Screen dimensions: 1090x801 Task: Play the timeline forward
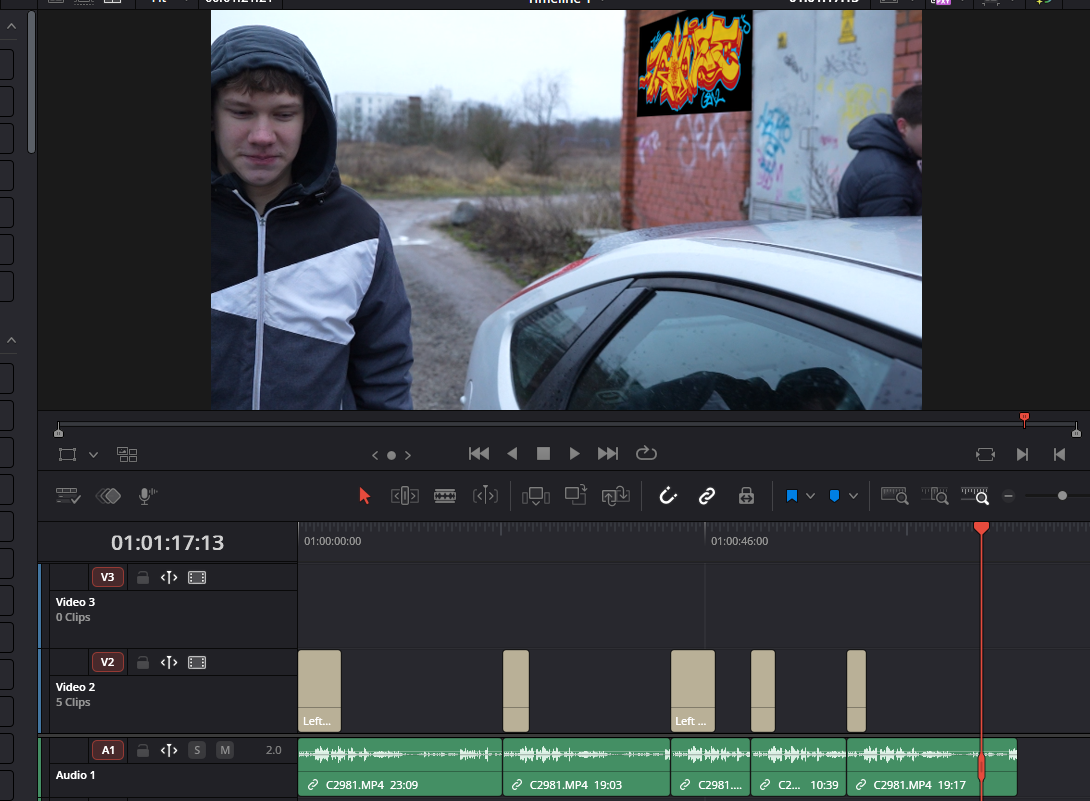574,453
